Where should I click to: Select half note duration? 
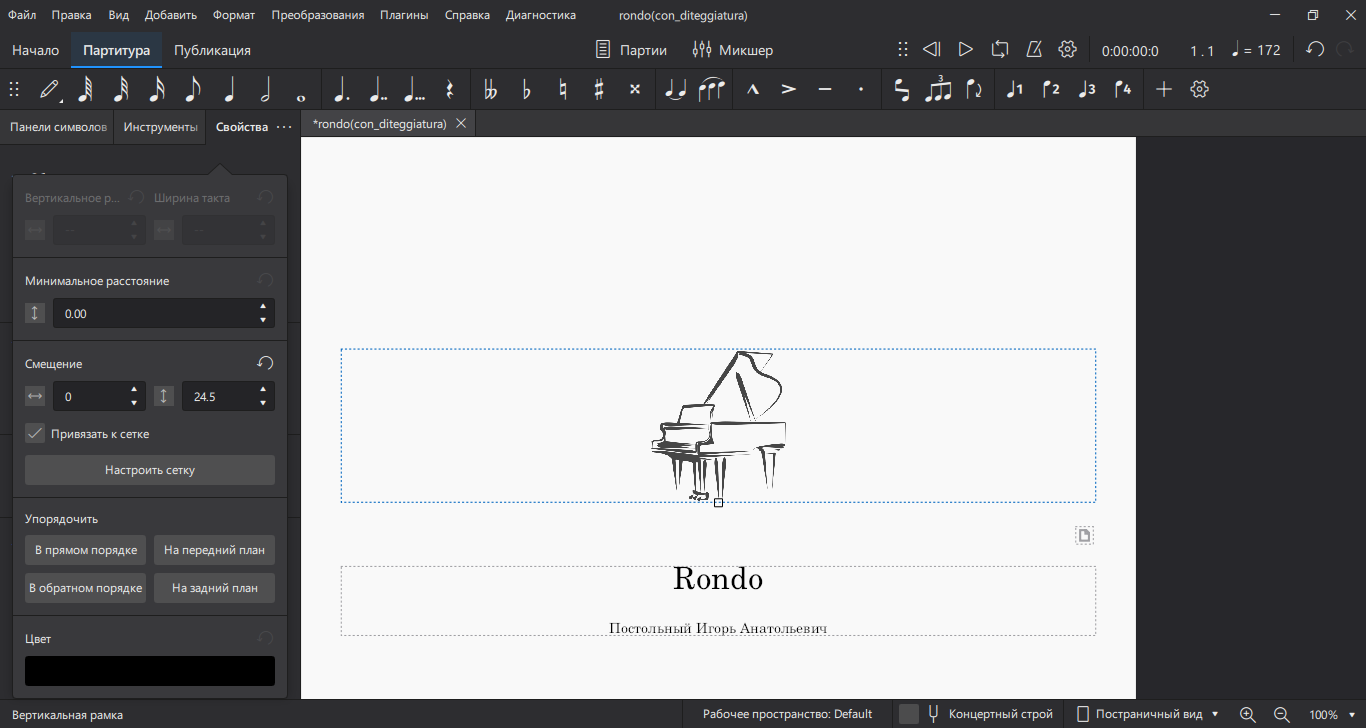coord(265,89)
